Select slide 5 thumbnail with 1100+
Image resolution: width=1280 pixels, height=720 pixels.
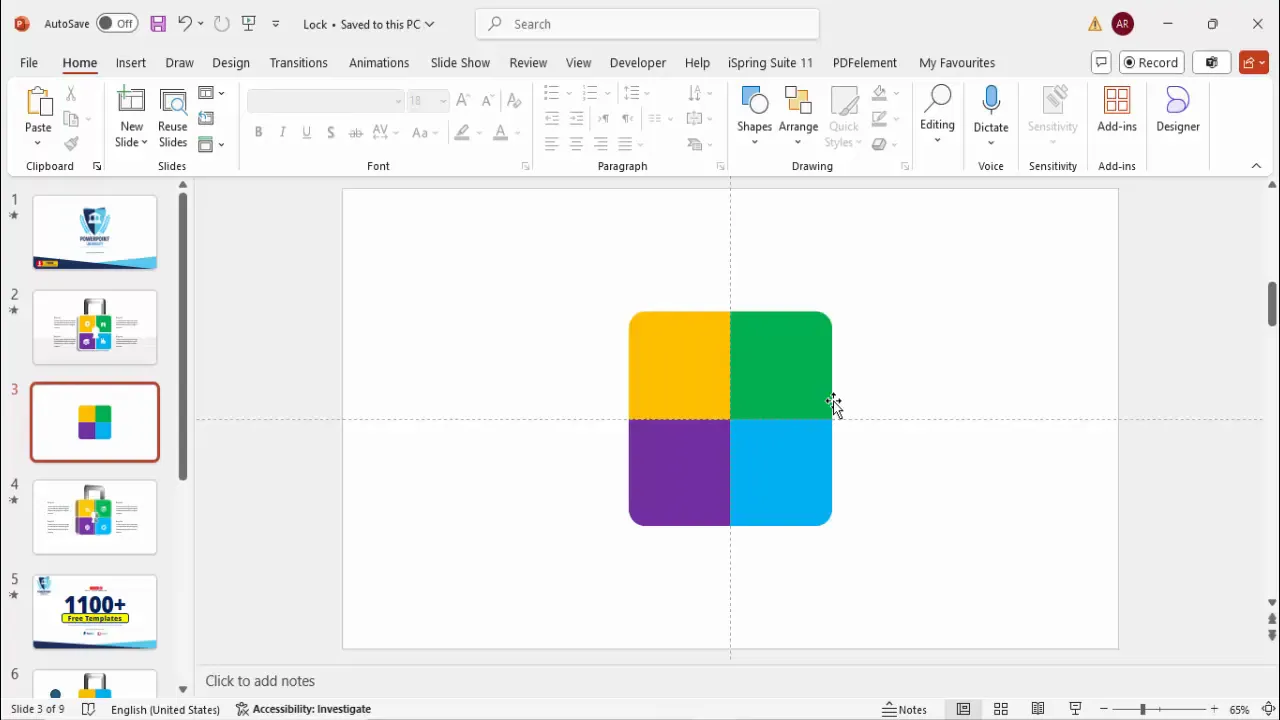click(95, 612)
